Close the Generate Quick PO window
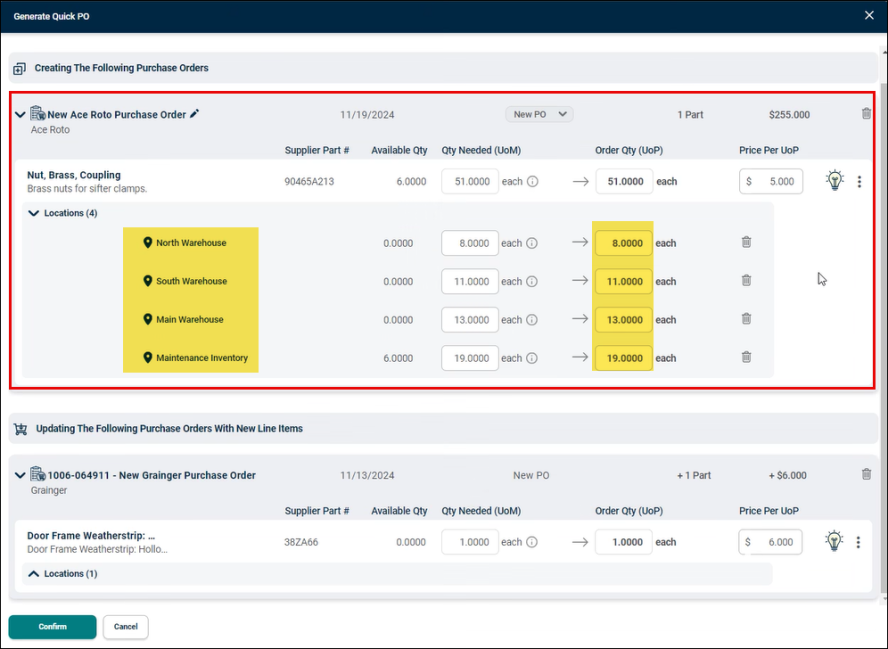This screenshot has width=888, height=649. pyautogui.click(x=869, y=15)
